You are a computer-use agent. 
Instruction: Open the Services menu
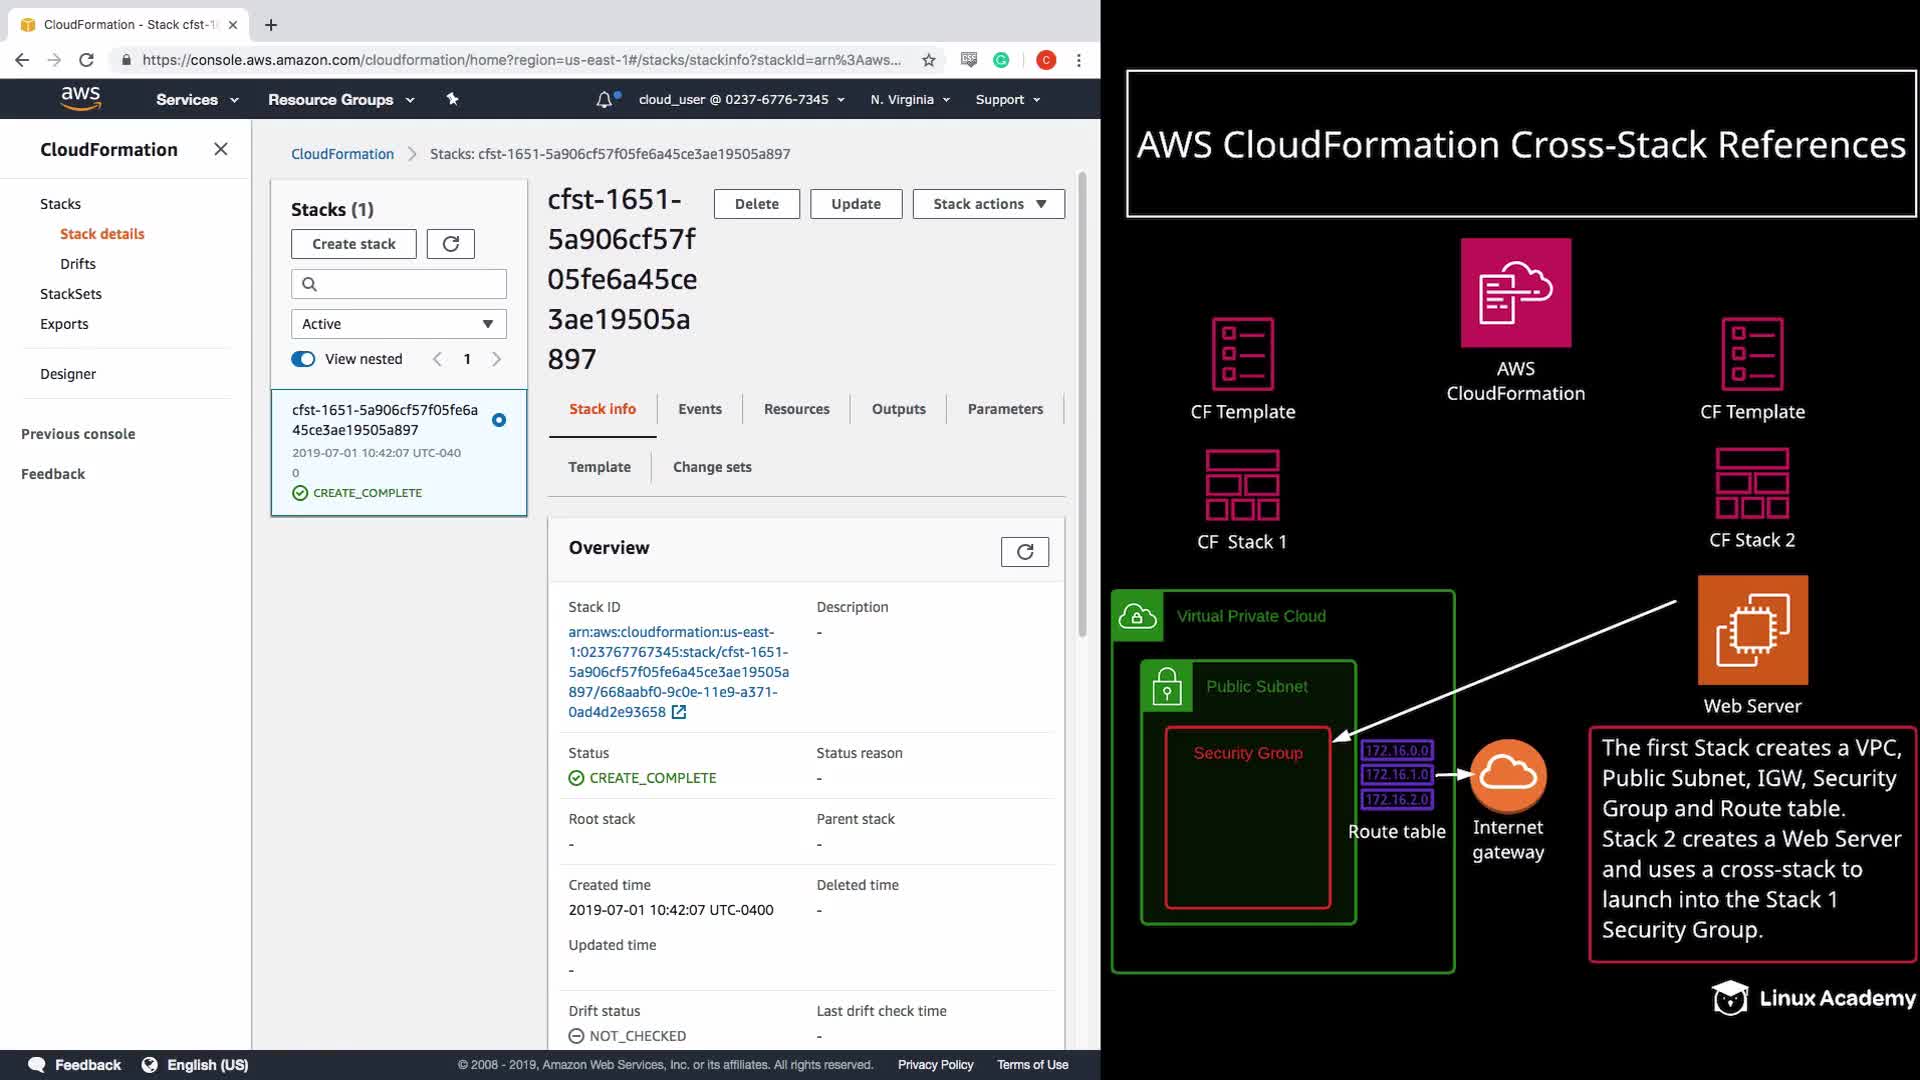[x=197, y=100]
